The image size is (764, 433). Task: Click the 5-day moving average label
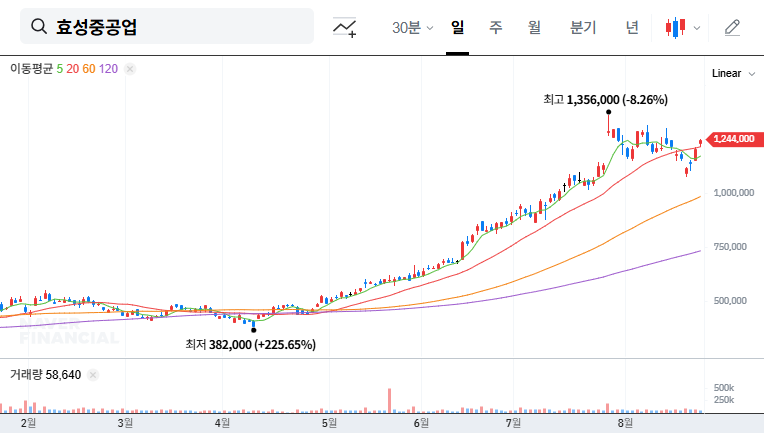(59, 69)
